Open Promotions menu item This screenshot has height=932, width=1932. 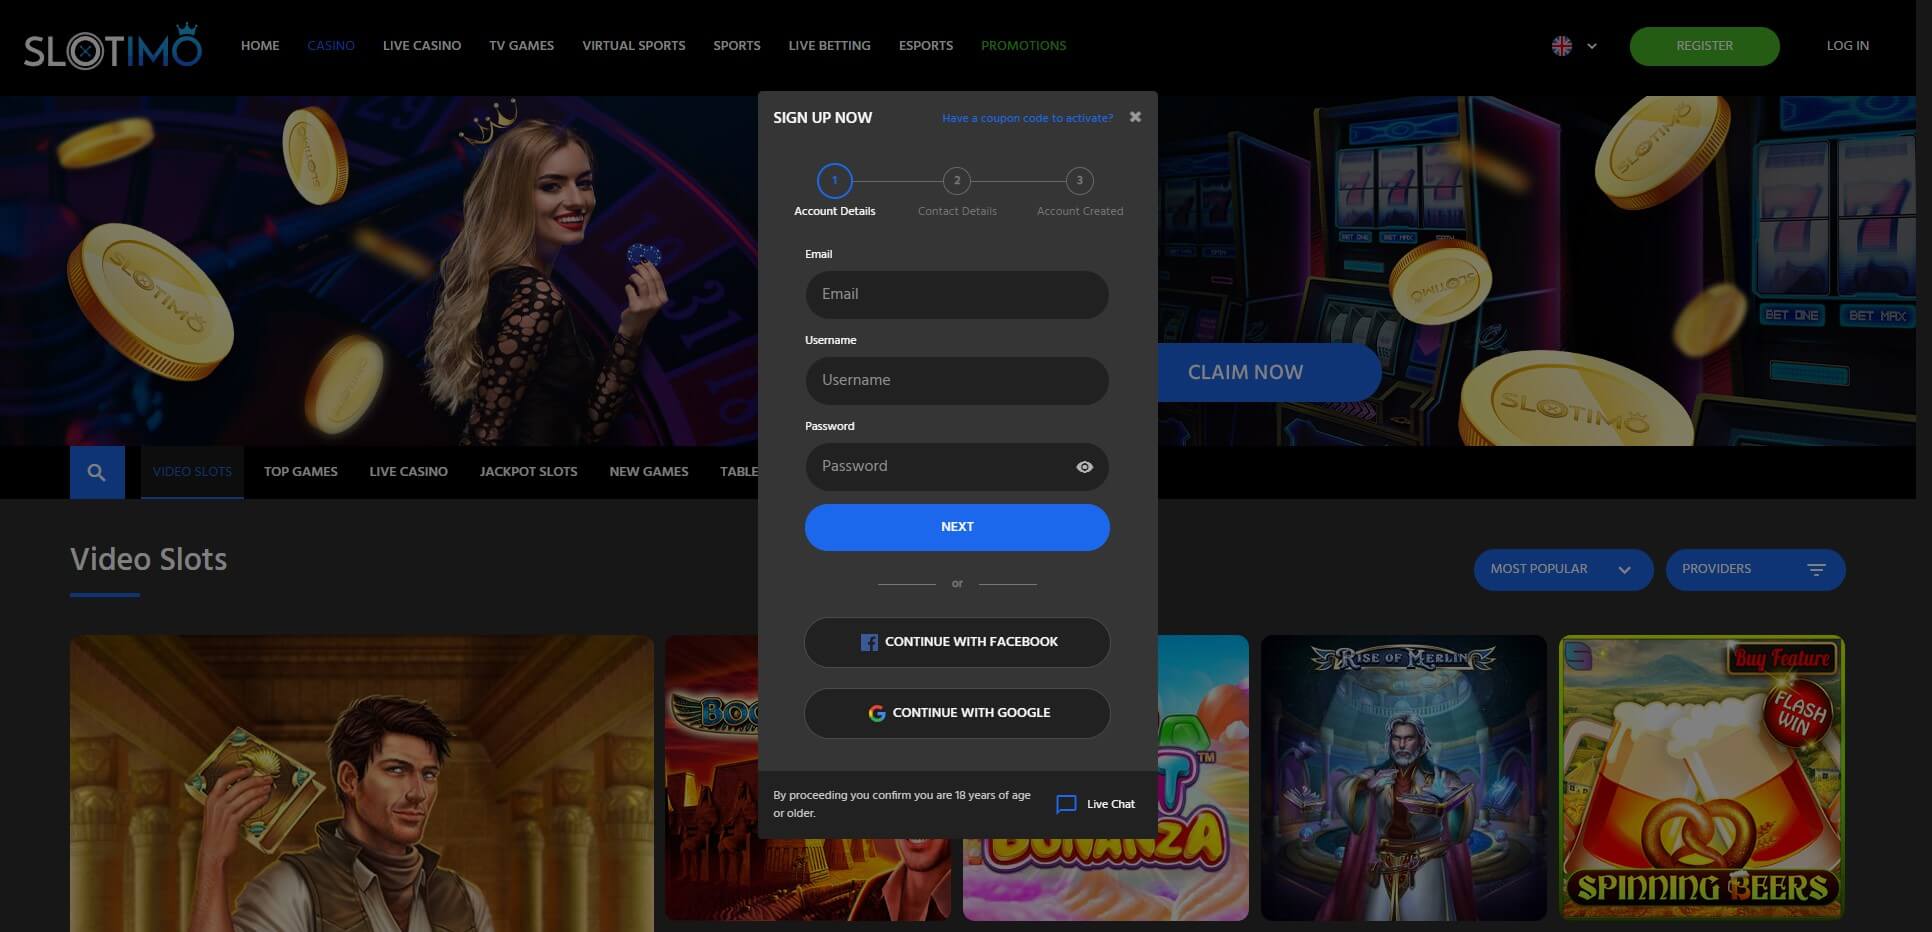pyautogui.click(x=1024, y=46)
